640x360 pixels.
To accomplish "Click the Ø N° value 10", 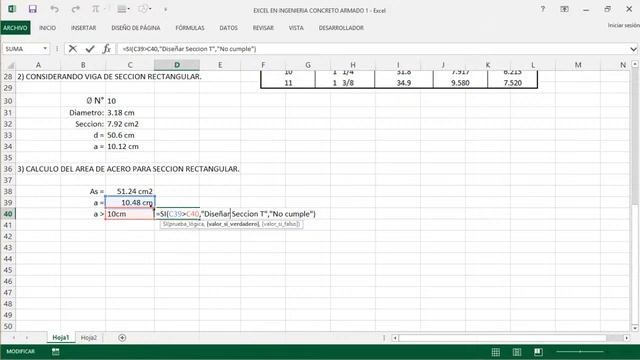I will 130,101.
